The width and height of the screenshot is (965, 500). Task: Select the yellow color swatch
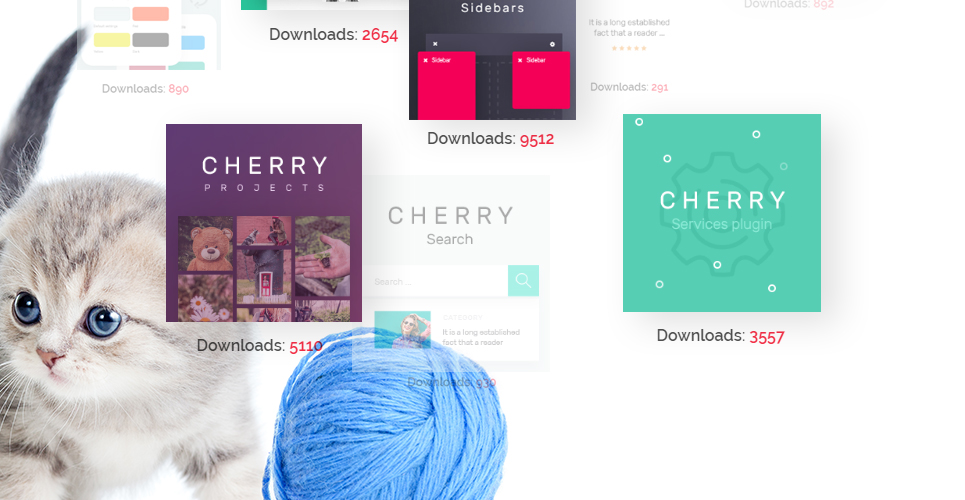pos(112,40)
